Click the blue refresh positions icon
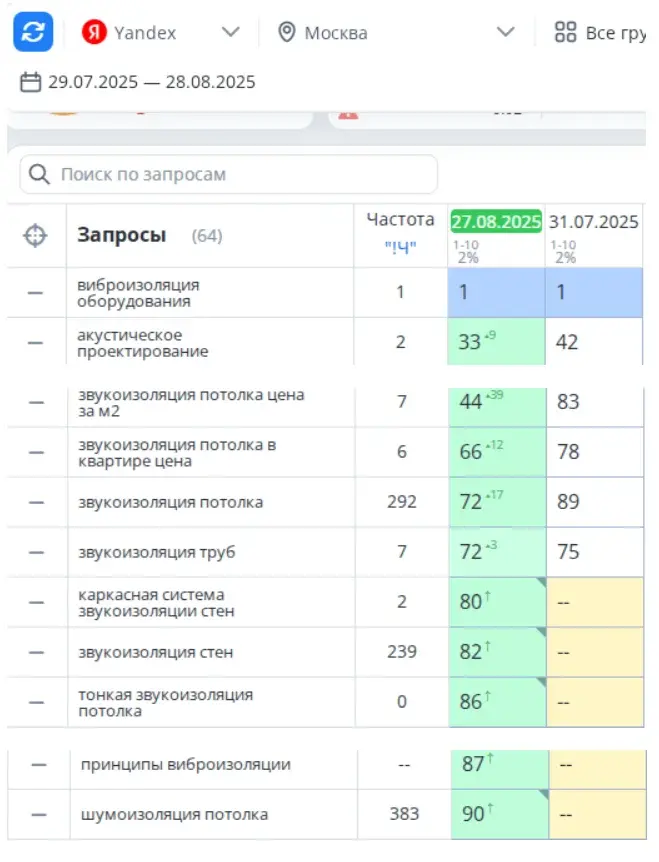659x862 pixels. 33,32
